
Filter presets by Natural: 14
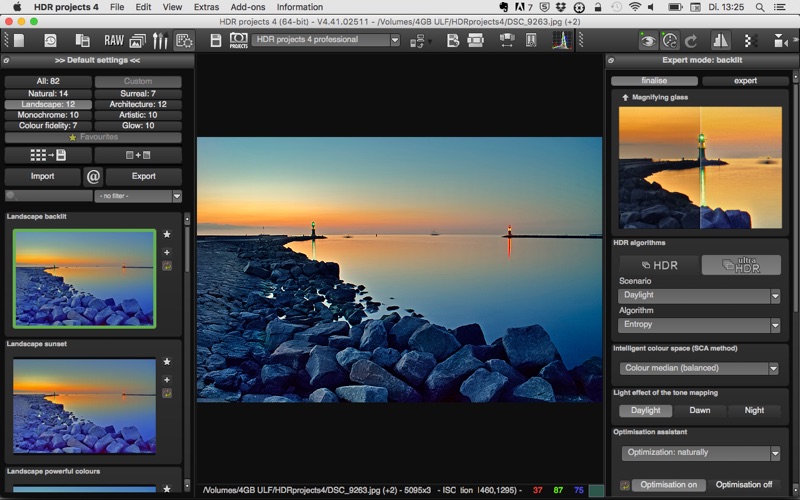click(x=48, y=93)
